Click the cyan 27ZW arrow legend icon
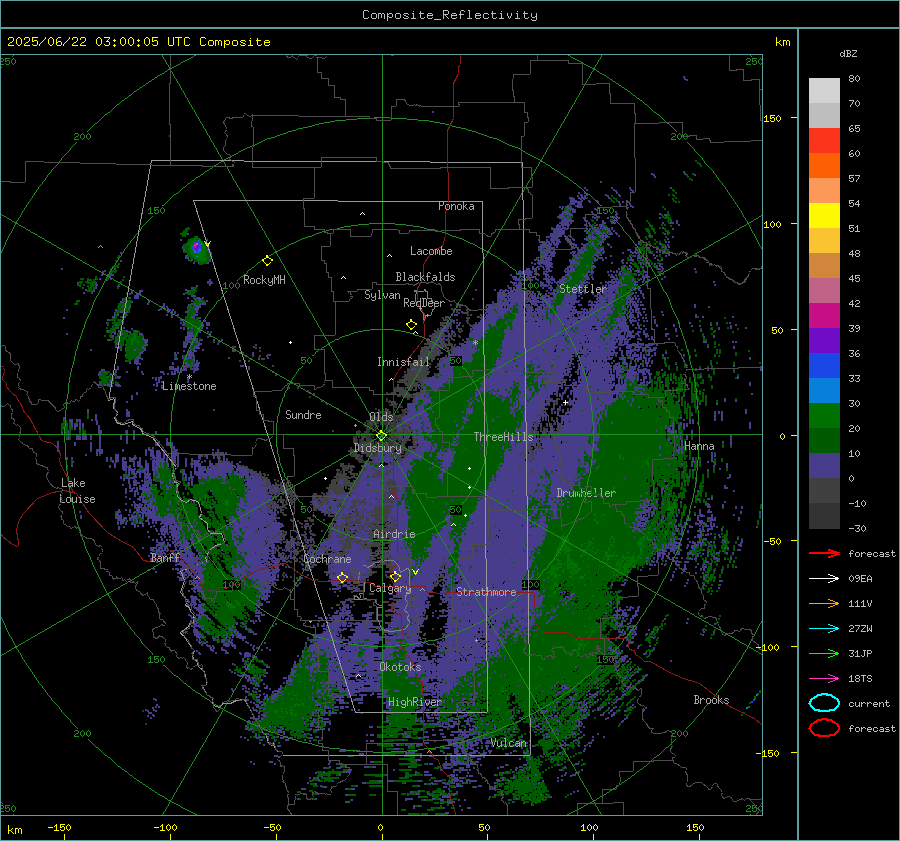Image resolution: width=900 pixels, height=841 pixels. click(x=824, y=629)
